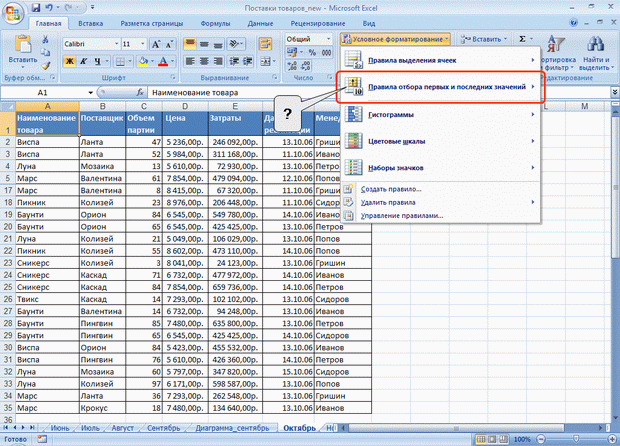This screenshot has height=446, width=620.
Task: Click the Paste (Вставить) clipboard icon
Action: [x=23, y=44]
